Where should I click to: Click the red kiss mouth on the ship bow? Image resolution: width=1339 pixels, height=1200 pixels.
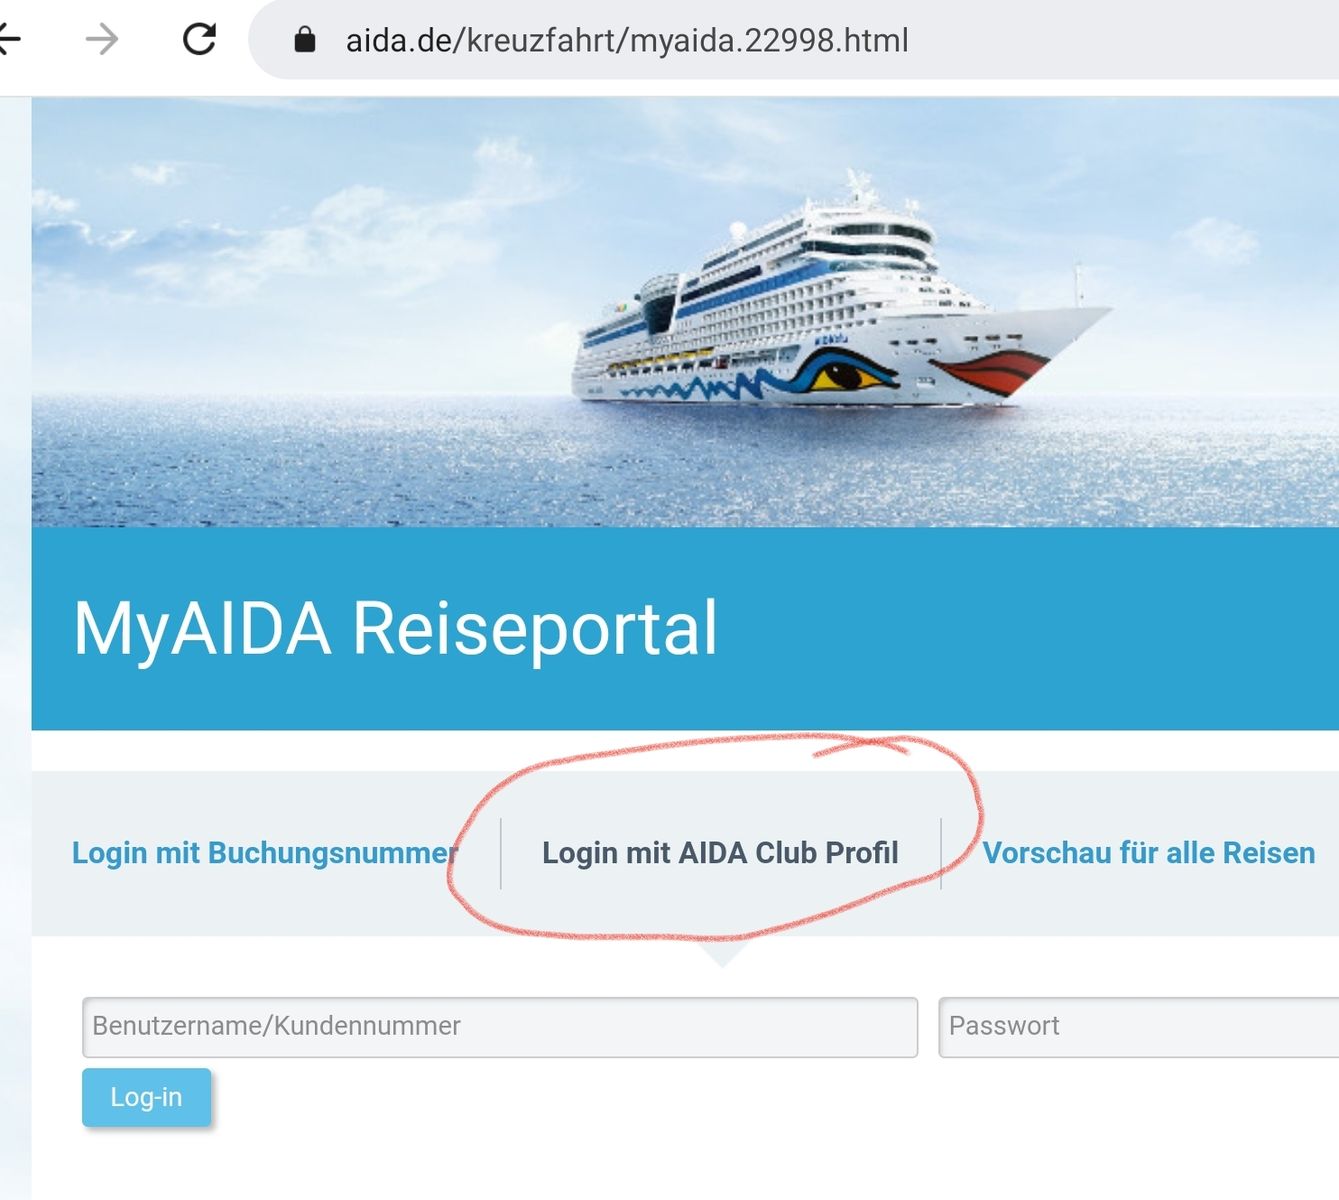990,373
